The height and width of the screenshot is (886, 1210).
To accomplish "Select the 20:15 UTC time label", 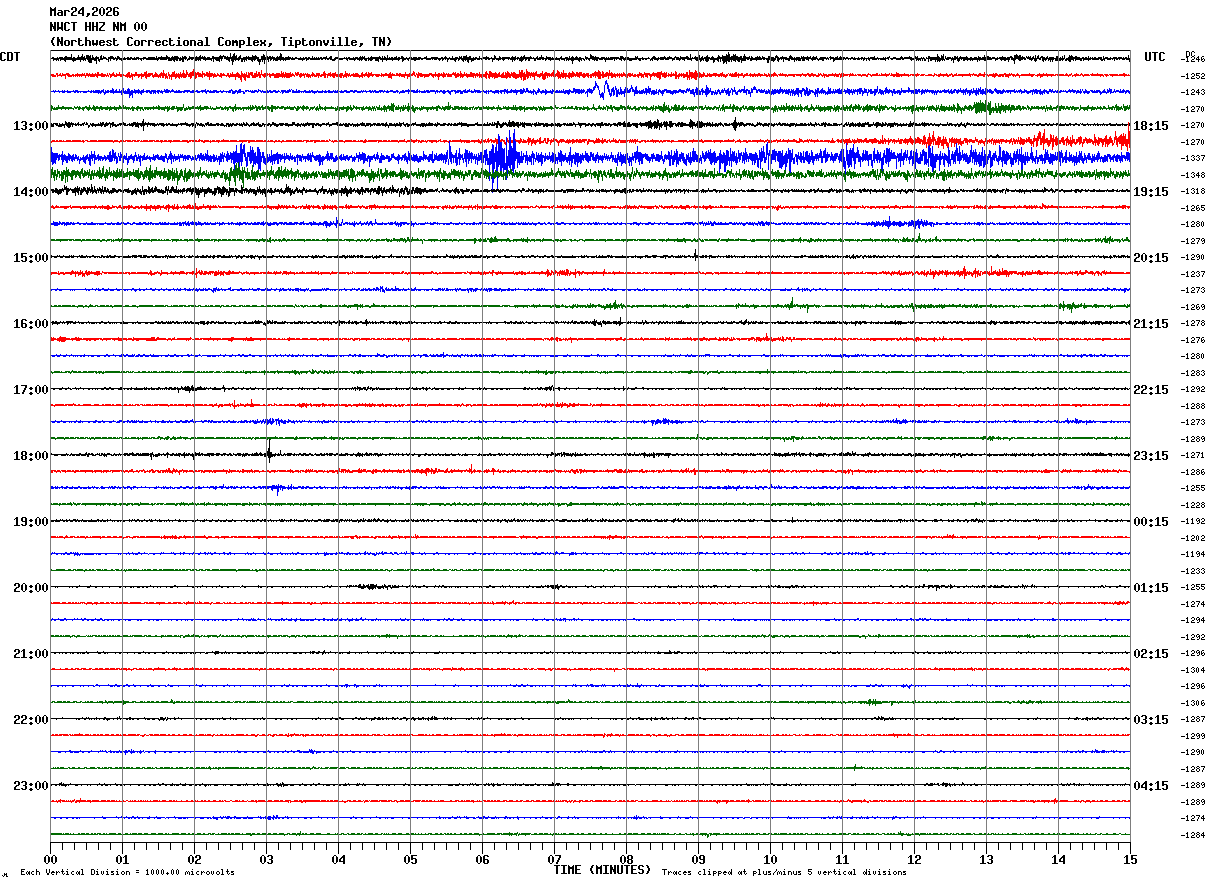I will click(x=1151, y=258).
